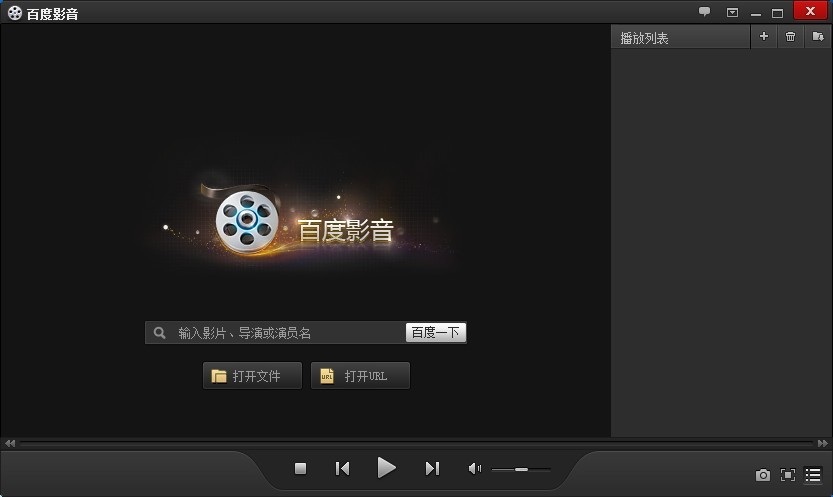Skip to the previous track
This screenshot has width=833, height=497.
(x=342, y=468)
